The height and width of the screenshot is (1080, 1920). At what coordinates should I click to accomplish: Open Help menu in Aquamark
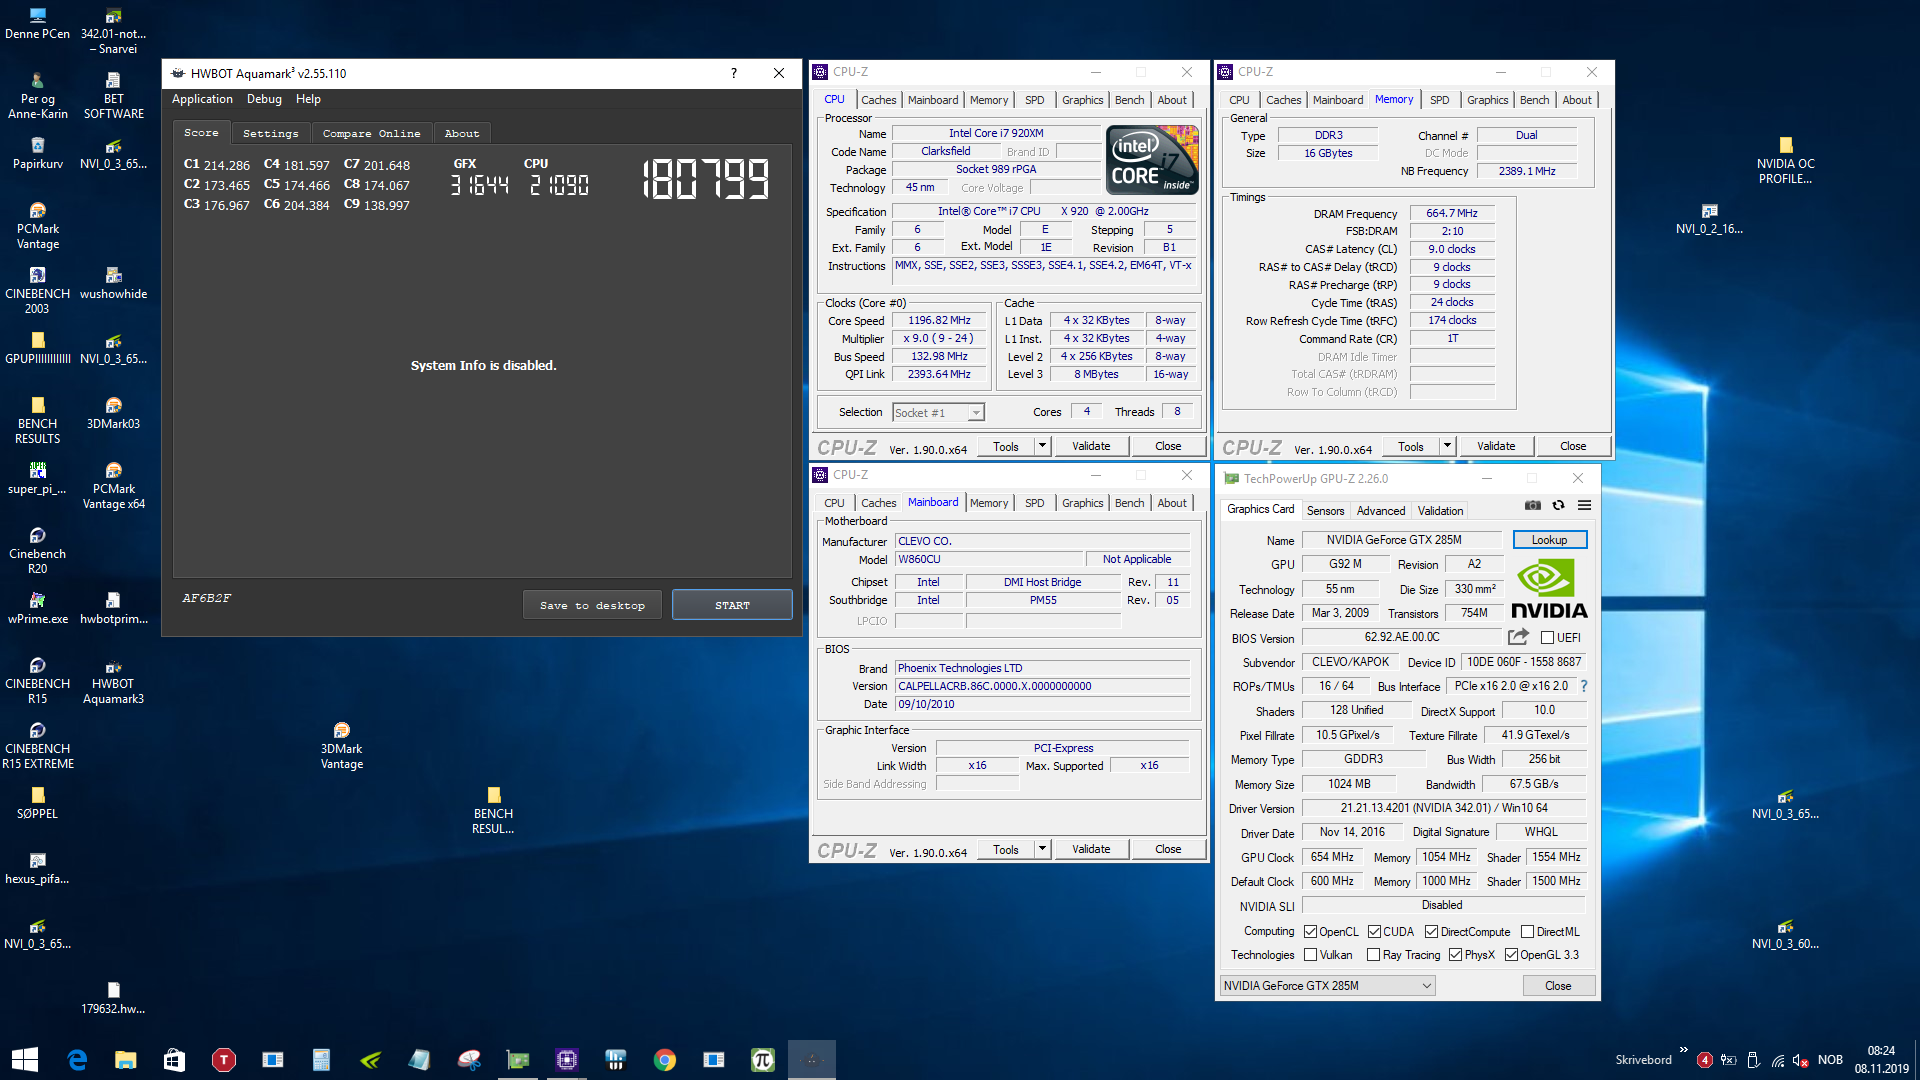coord(308,99)
